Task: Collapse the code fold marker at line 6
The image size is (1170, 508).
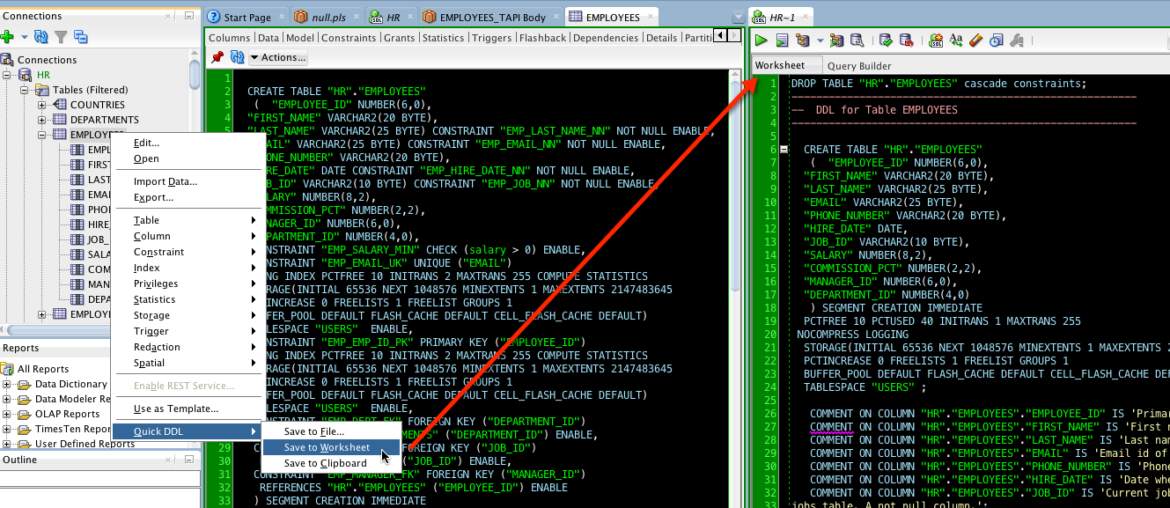Action: pyautogui.click(x=783, y=149)
